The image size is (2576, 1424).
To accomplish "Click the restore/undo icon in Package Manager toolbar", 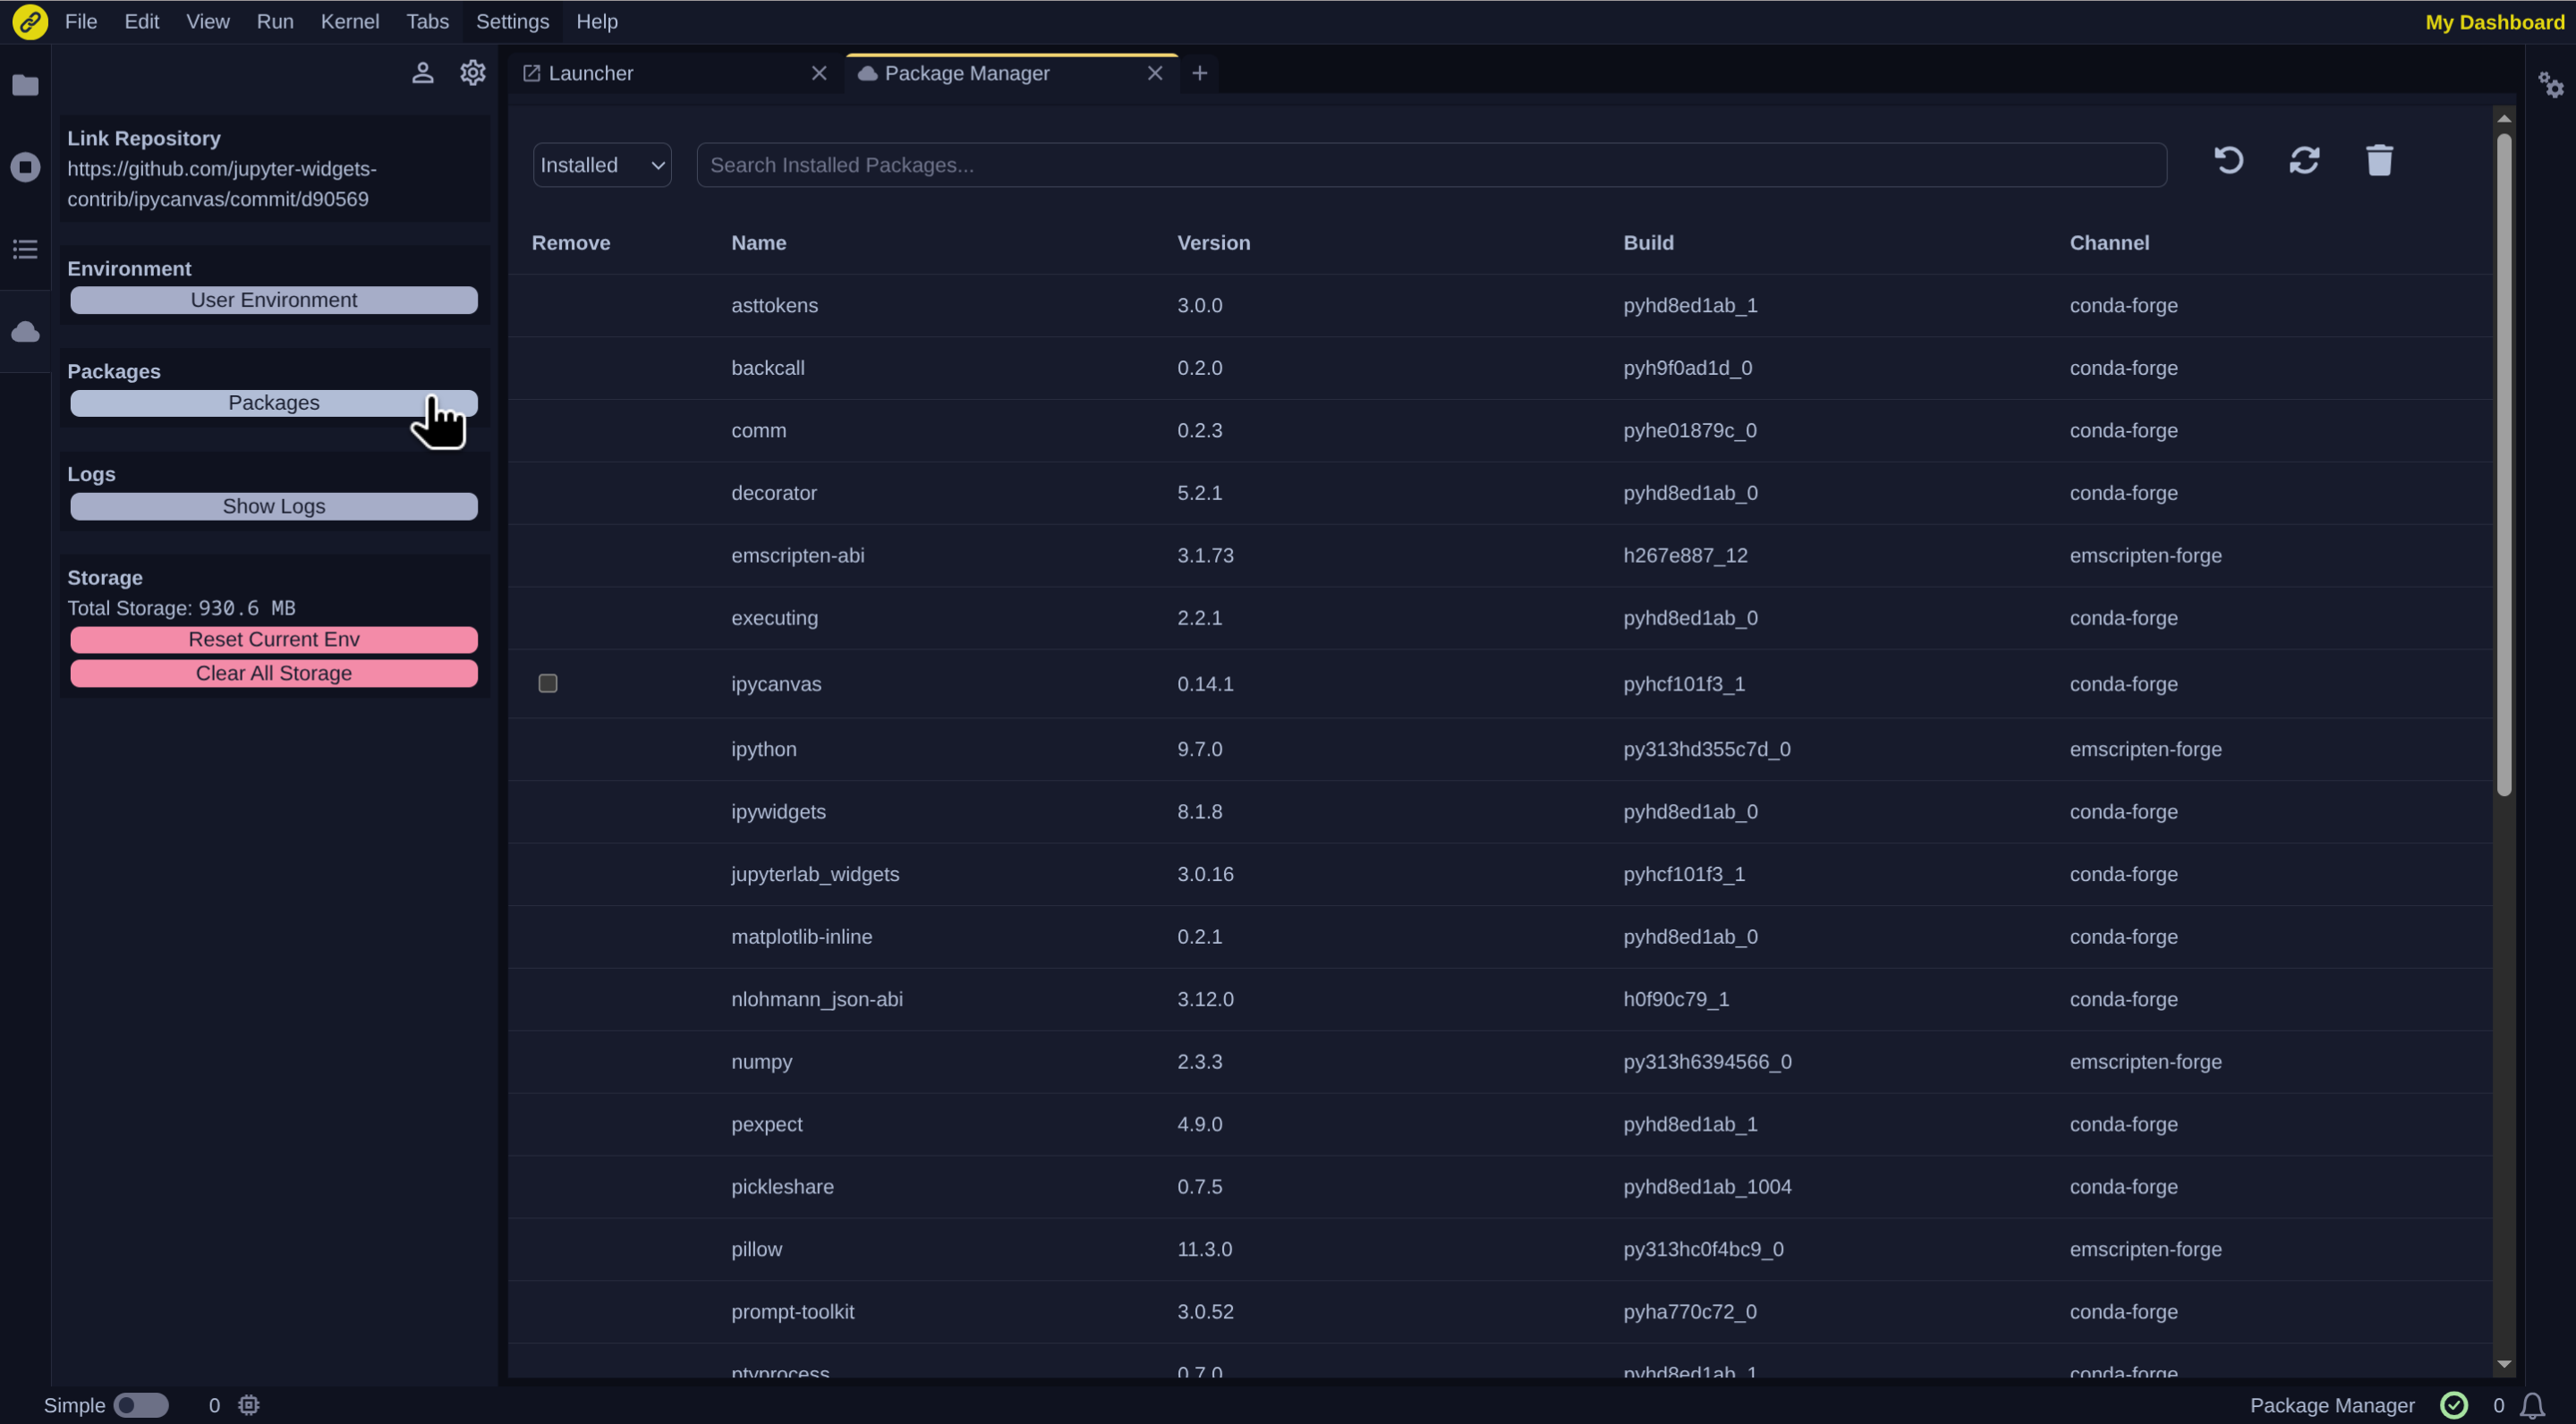I will pyautogui.click(x=2229, y=160).
